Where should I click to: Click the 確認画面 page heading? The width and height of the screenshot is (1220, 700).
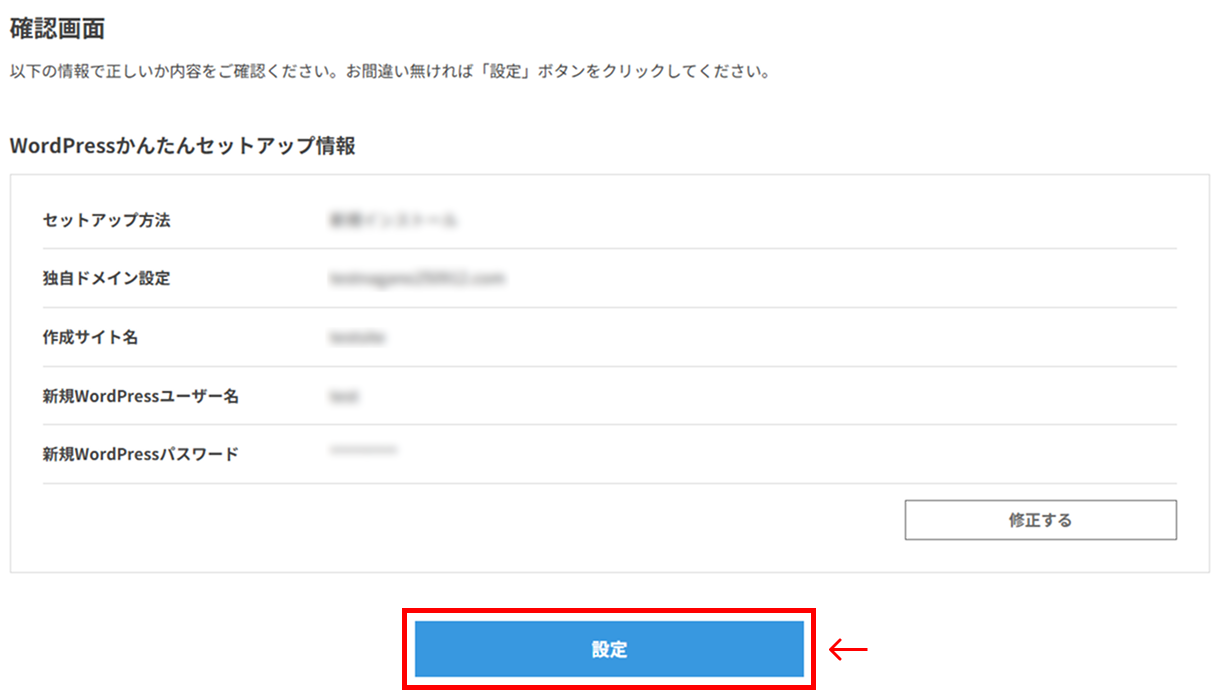[x=57, y=29]
